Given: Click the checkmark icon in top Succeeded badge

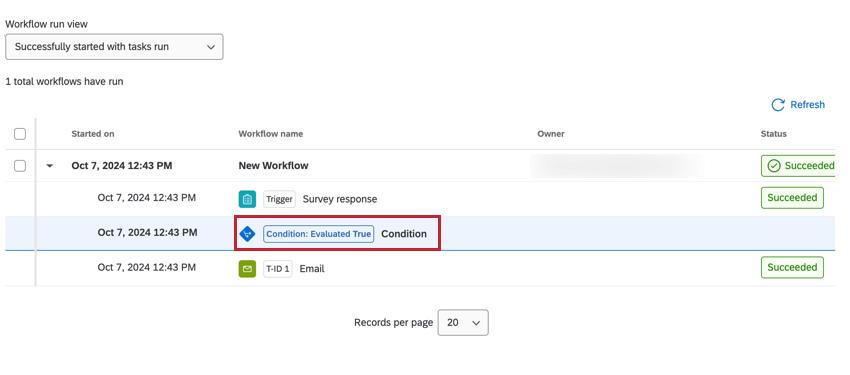Looking at the screenshot, I should pyautogui.click(x=774, y=166).
